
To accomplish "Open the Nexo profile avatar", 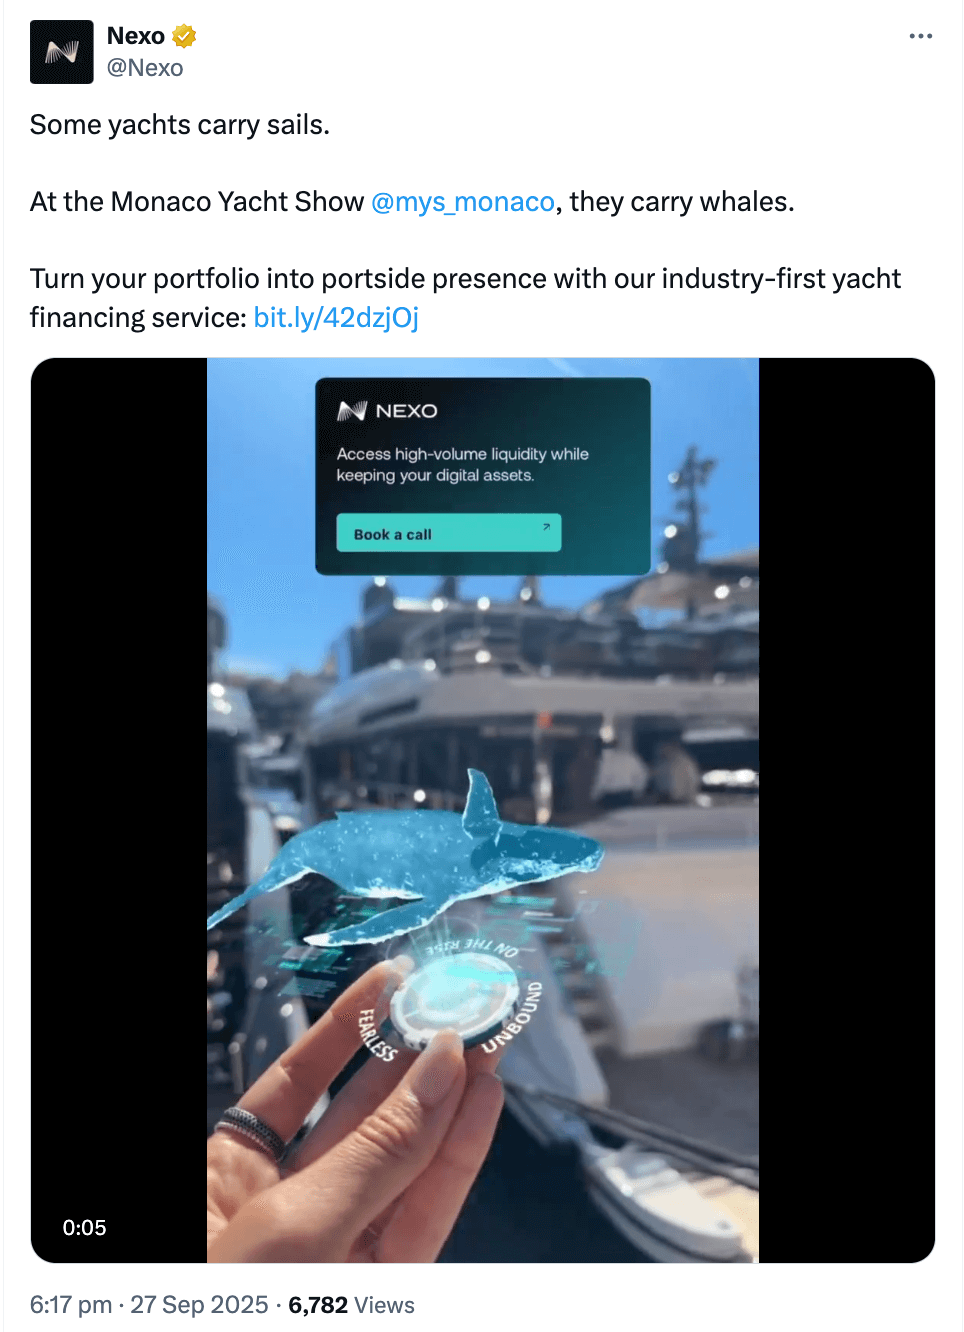I will 62,52.
